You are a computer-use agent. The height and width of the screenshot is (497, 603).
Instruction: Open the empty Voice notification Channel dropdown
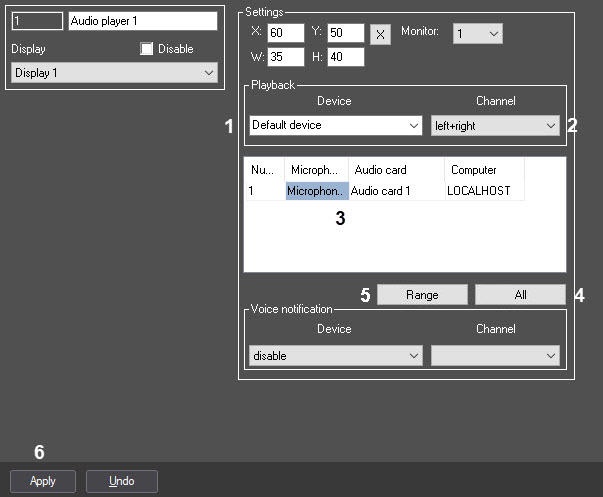(494, 356)
